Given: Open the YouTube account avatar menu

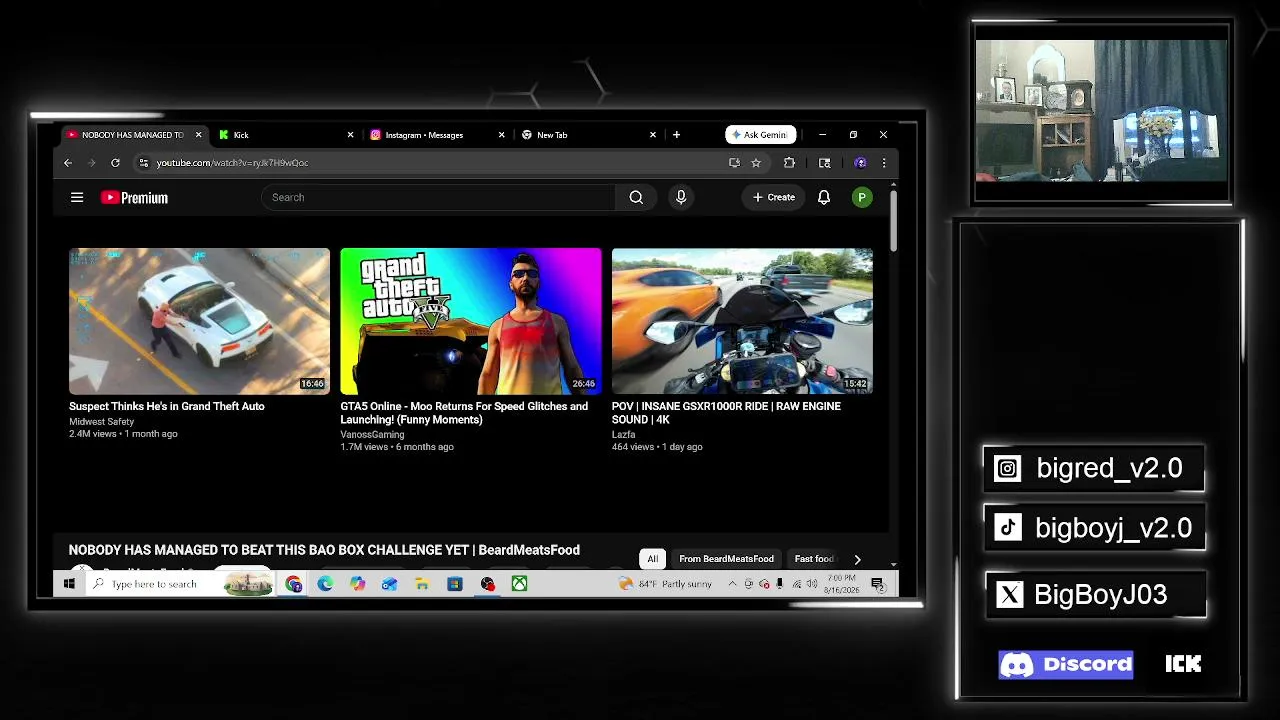Looking at the screenshot, I should (862, 198).
